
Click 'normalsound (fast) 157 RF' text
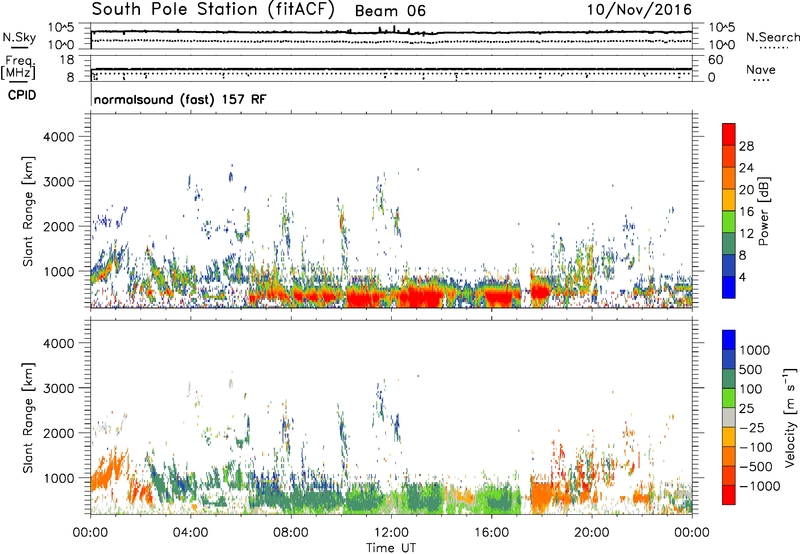(180, 99)
